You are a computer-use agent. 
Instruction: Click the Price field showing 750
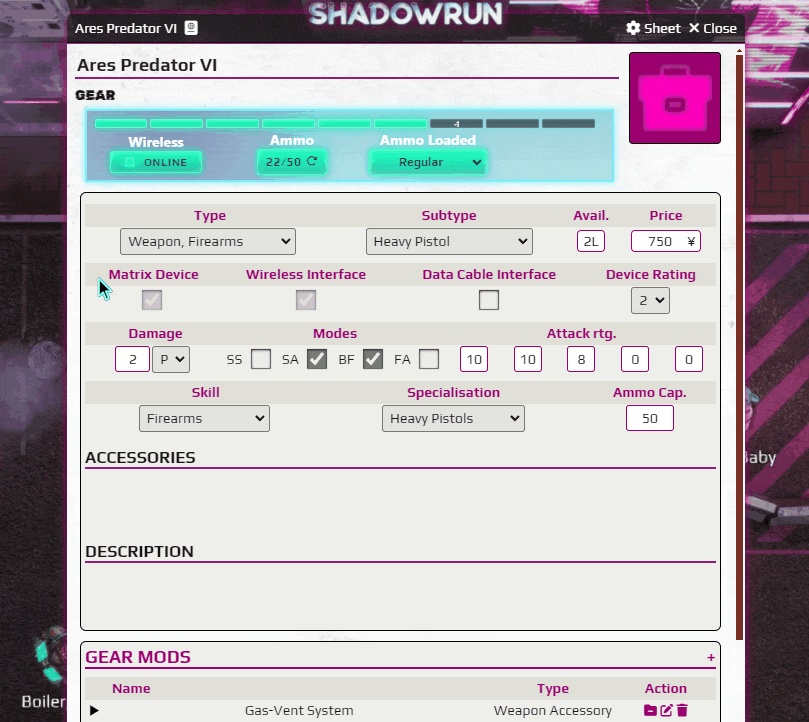(x=666, y=242)
